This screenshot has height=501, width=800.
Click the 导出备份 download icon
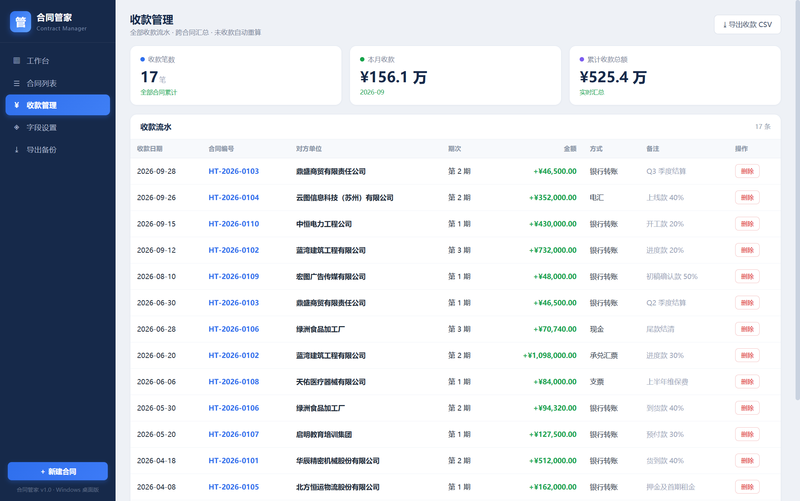pyautogui.click(x=17, y=149)
